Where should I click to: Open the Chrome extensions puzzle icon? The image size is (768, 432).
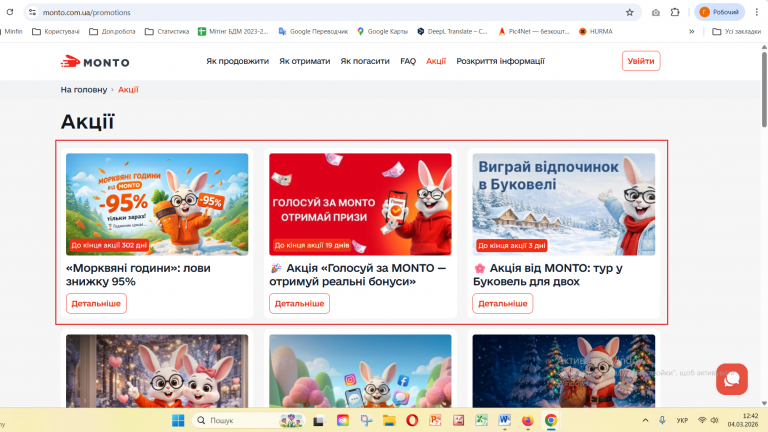(675, 12)
